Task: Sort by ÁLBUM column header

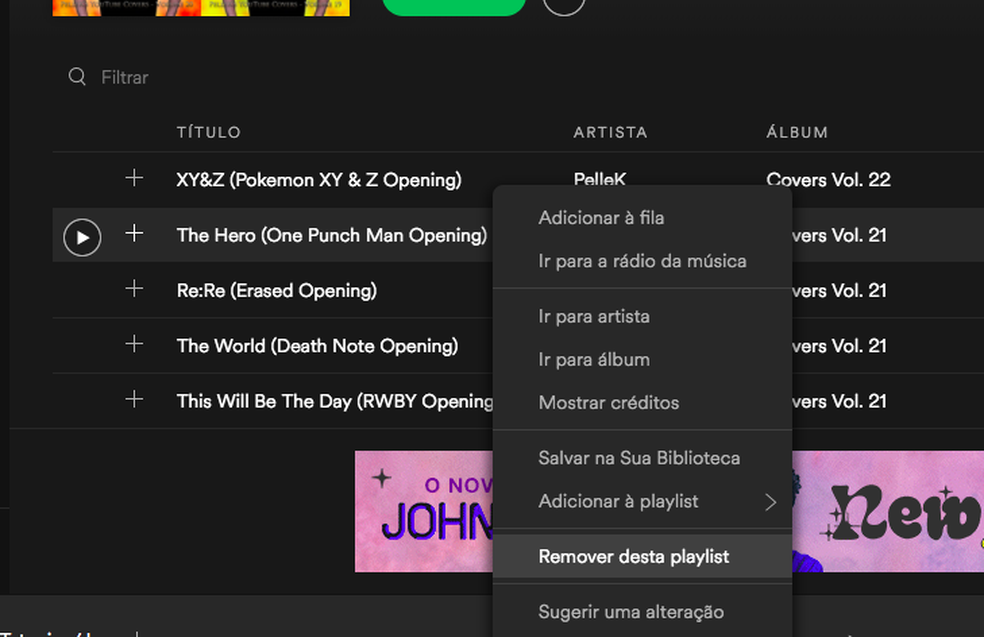Action: (797, 132)
